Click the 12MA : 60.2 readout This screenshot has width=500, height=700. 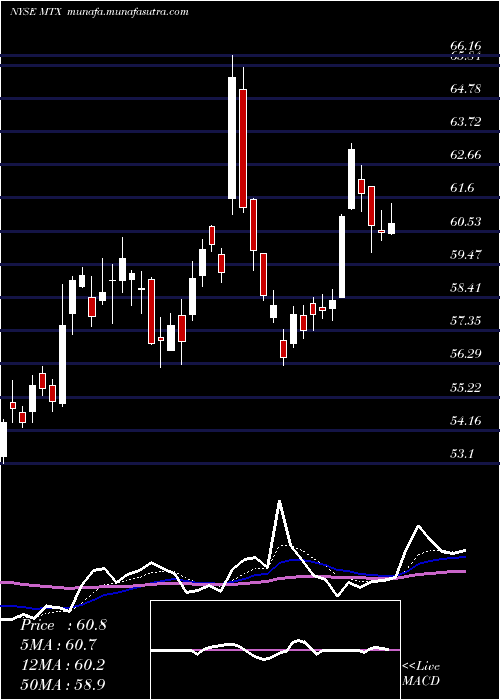click(62, 665)
